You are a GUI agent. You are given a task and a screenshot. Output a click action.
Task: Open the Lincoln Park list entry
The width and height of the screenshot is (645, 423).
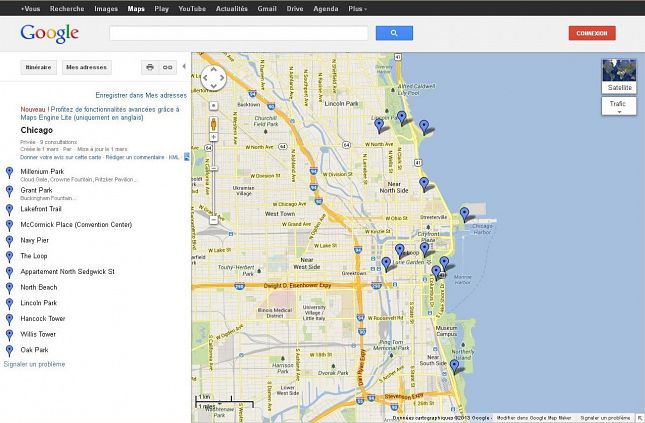click(x=38, y=302)
